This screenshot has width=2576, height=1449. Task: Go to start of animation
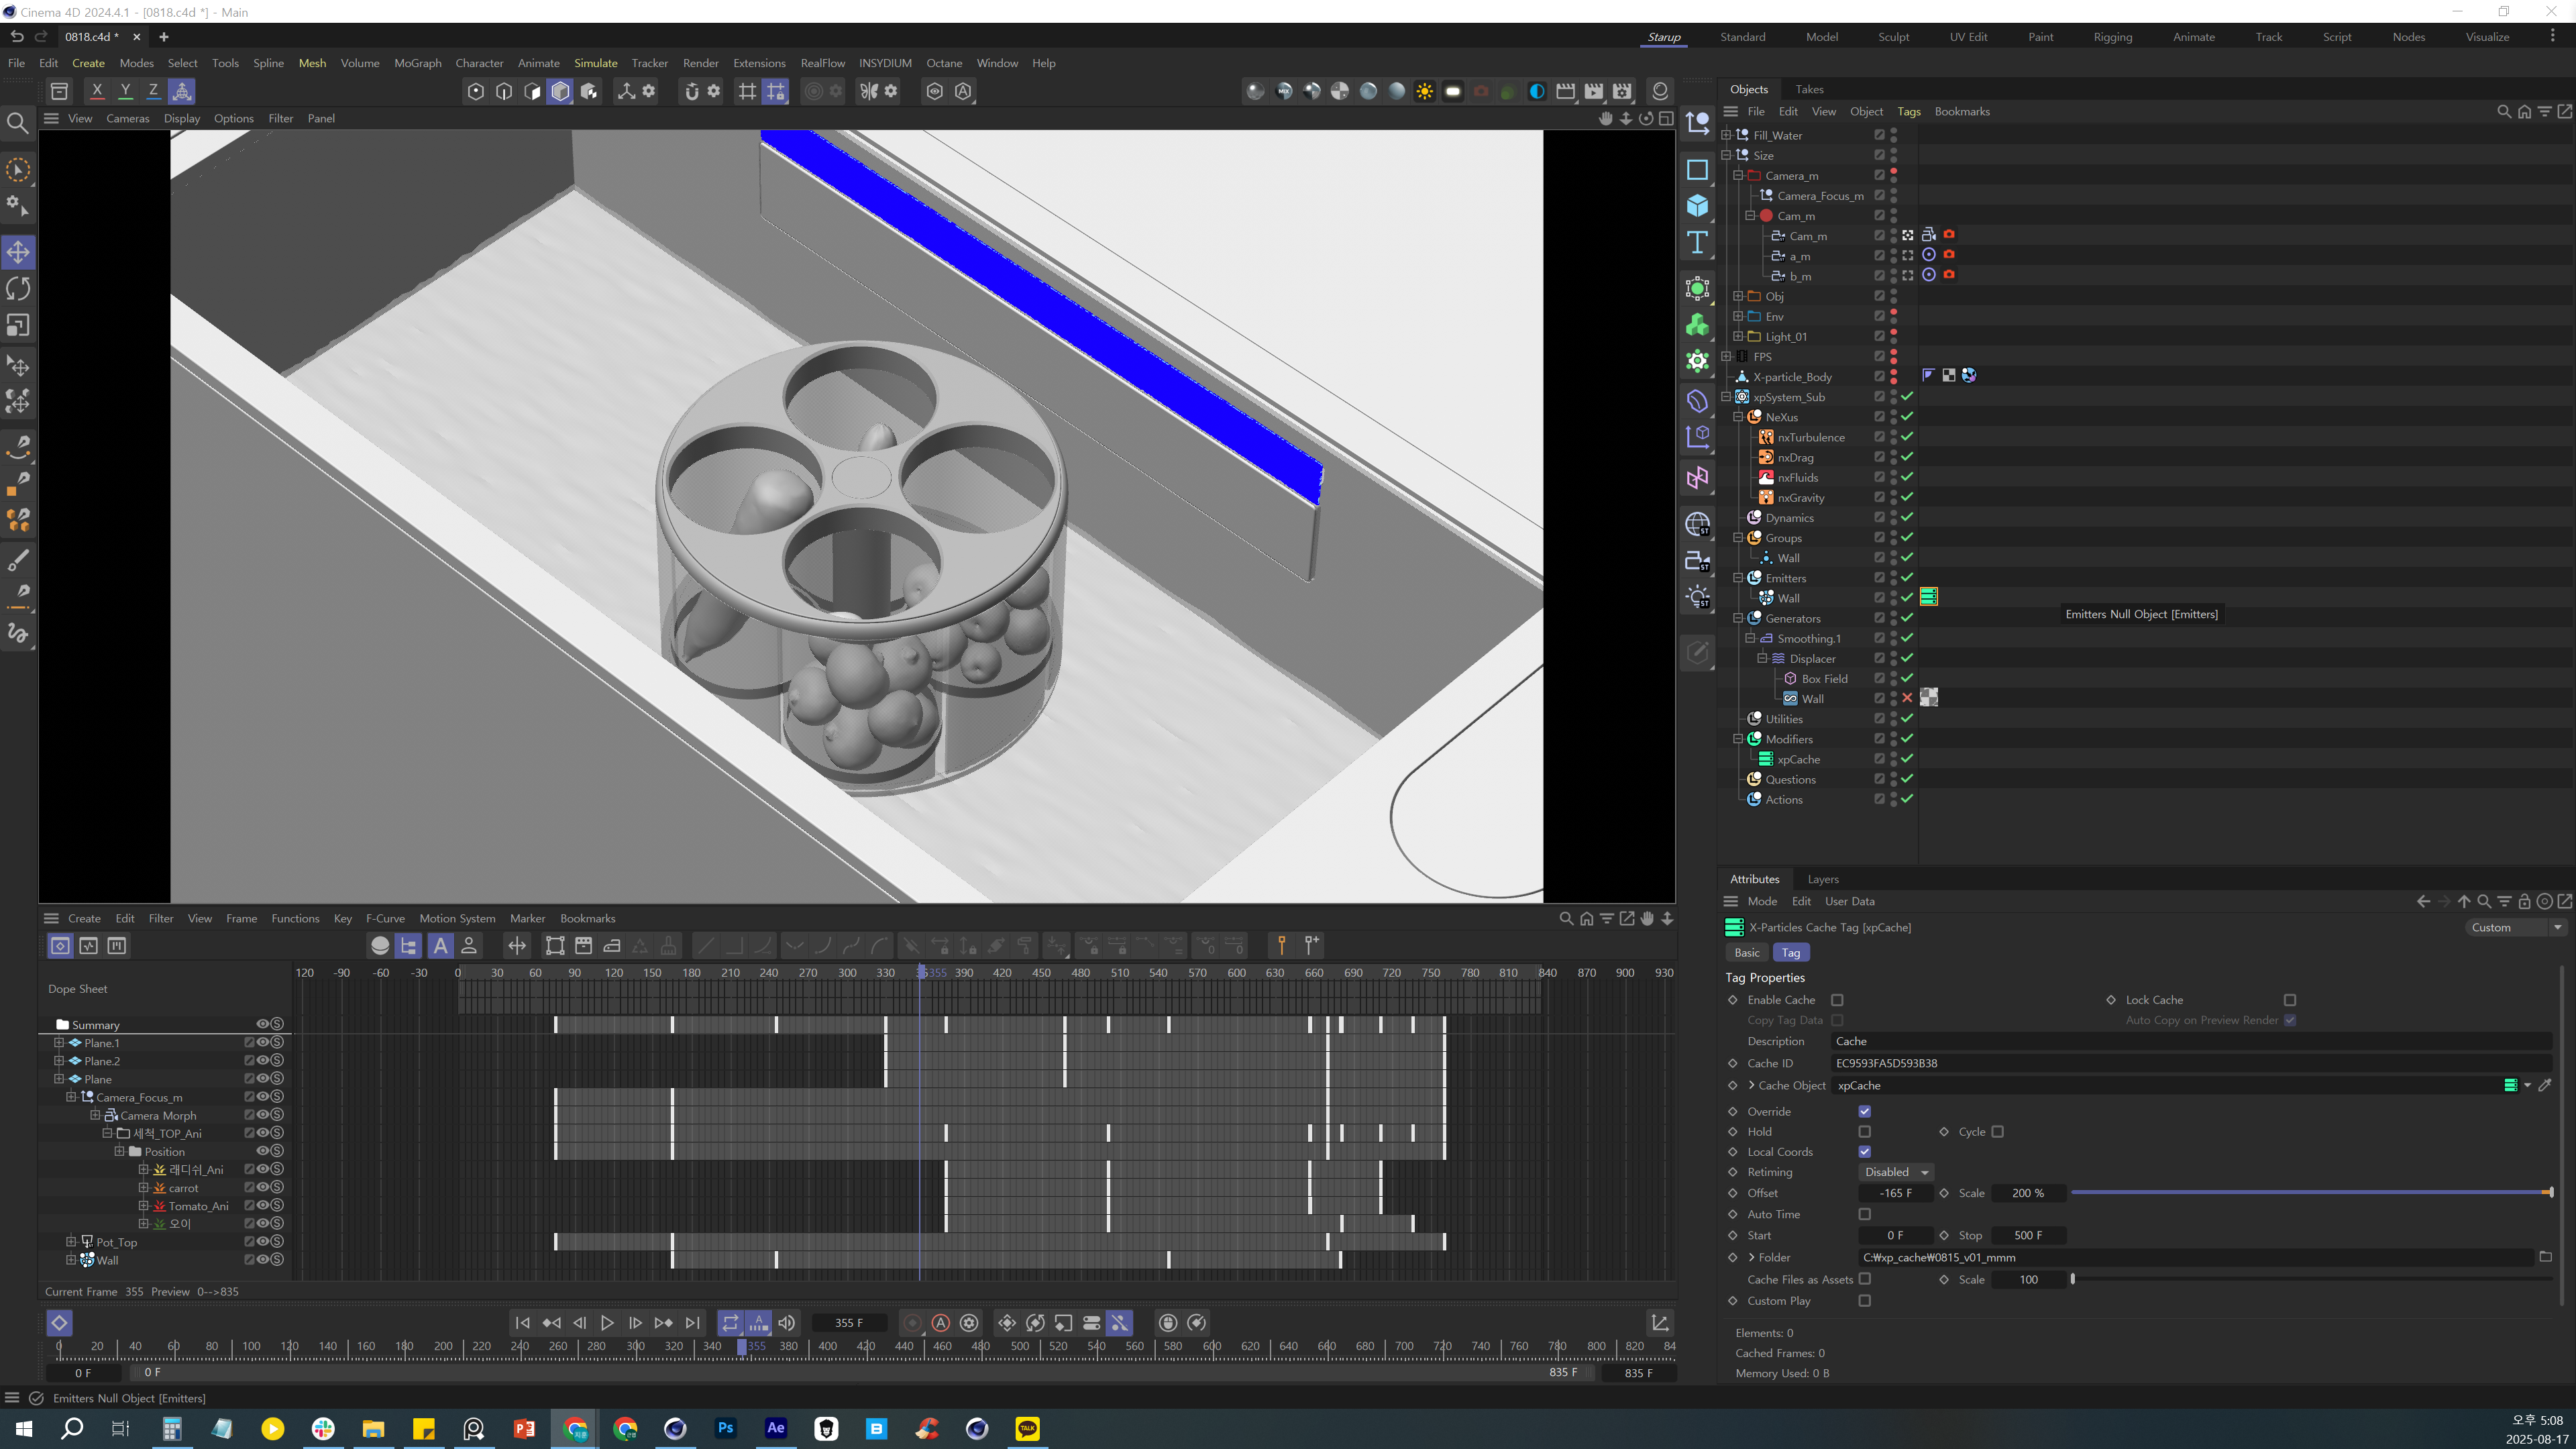(x=522, y=1323)
